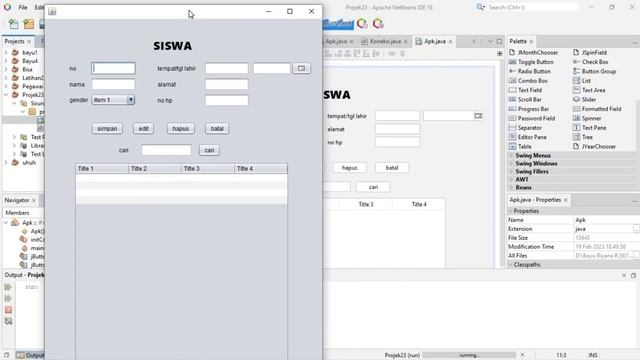
Task: Click edit button in SISWA window
Action: [143, 129]
